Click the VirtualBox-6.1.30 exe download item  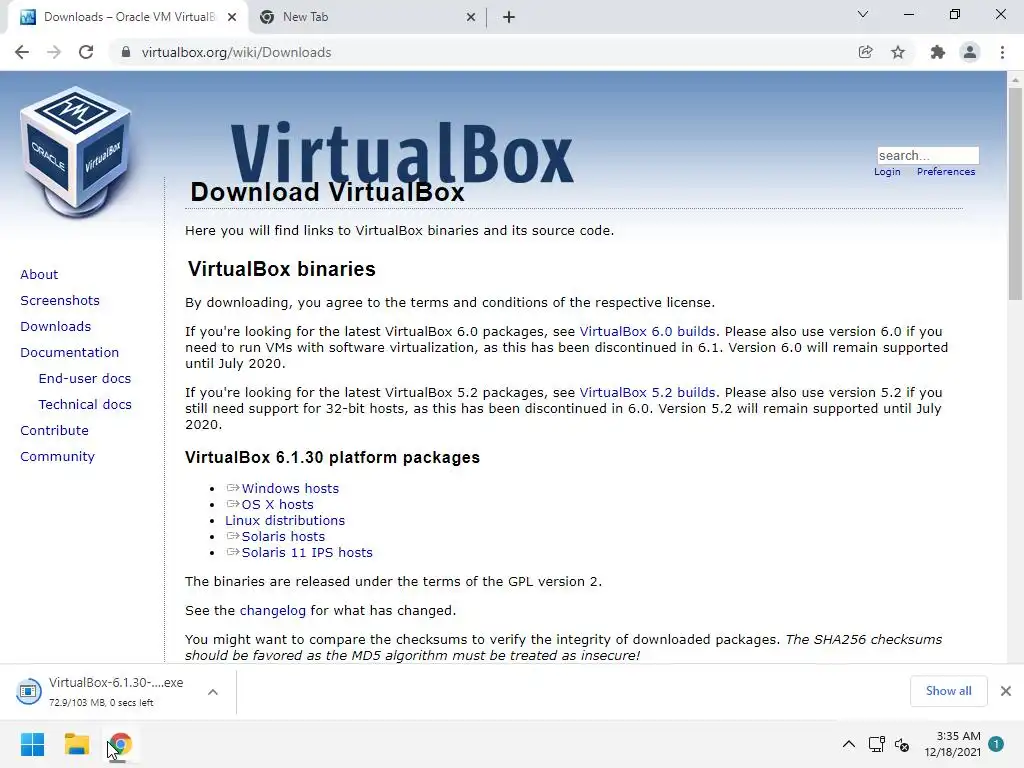click(x=116, y=691)
